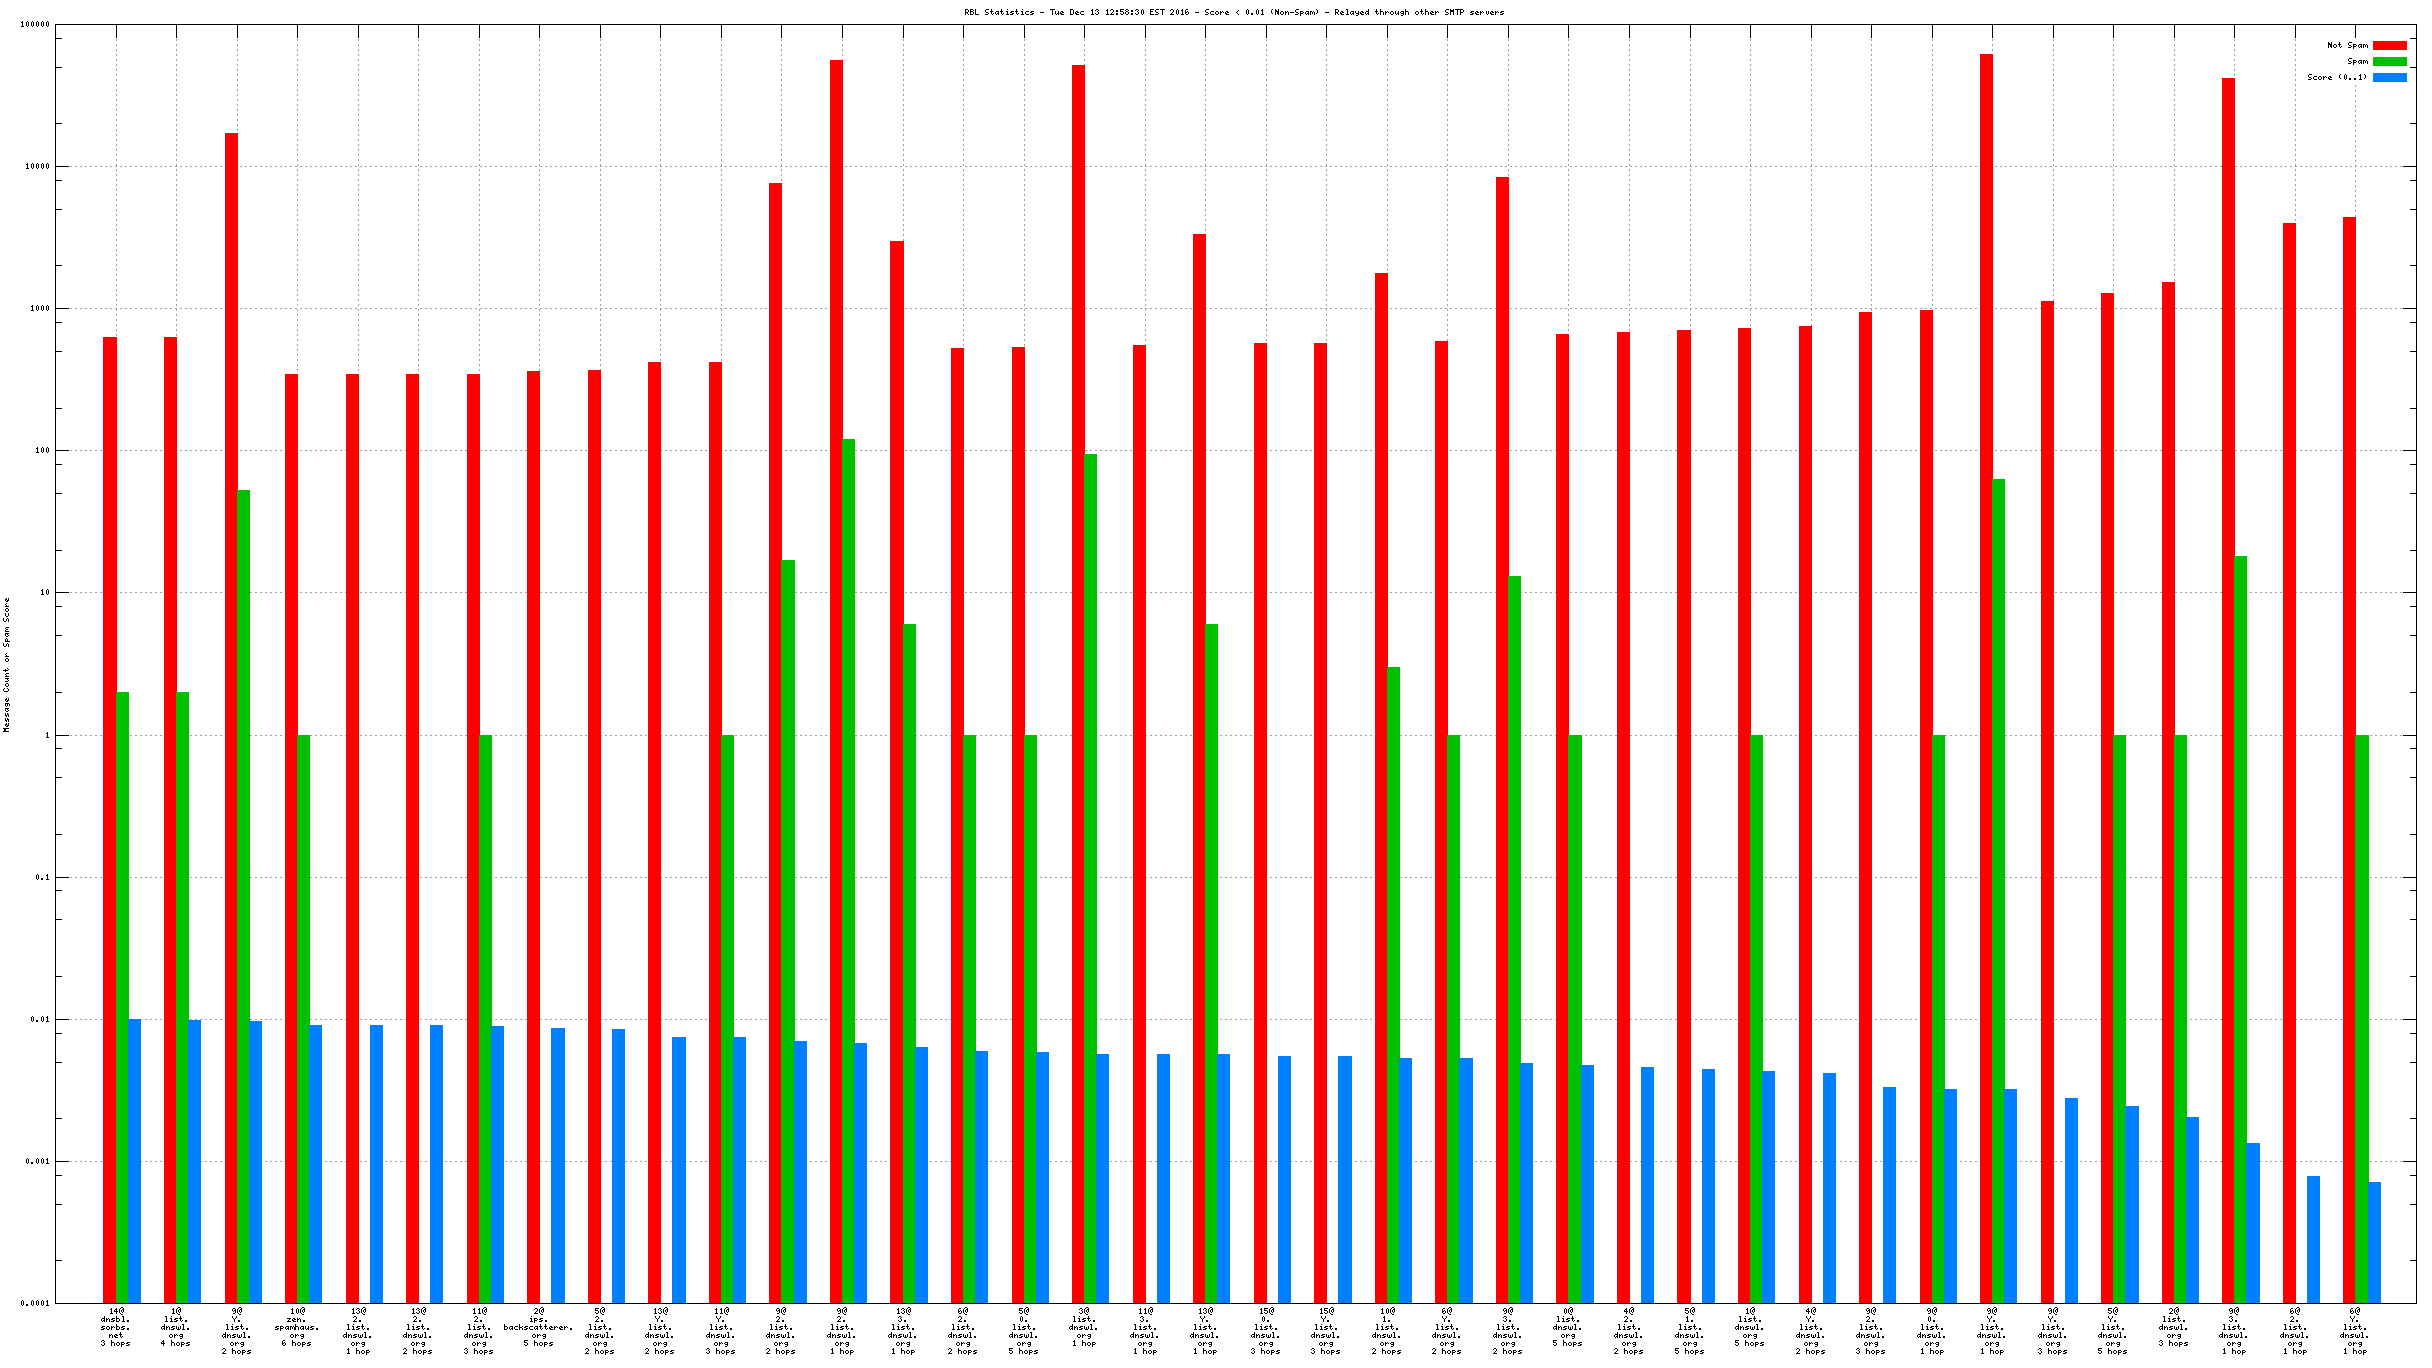
Task: Click blue bar above ips.backscatterer.org label
Action: tap(558, 1165)
